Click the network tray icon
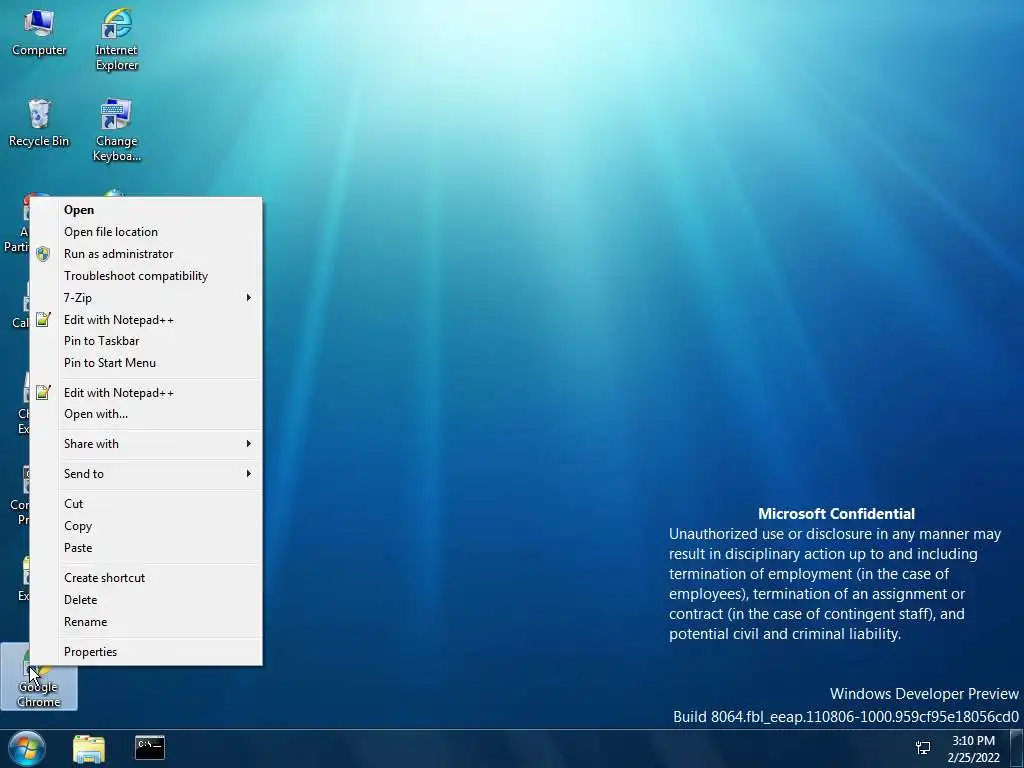The image size is (1024, 768). point(923,748)
